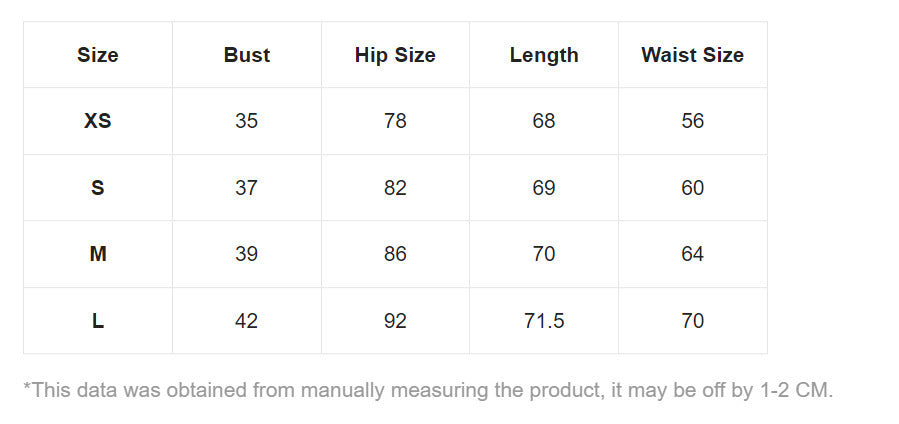Click the L waist size value 70
The width and height of the screenshot is (899, 424).
point(692,321)
